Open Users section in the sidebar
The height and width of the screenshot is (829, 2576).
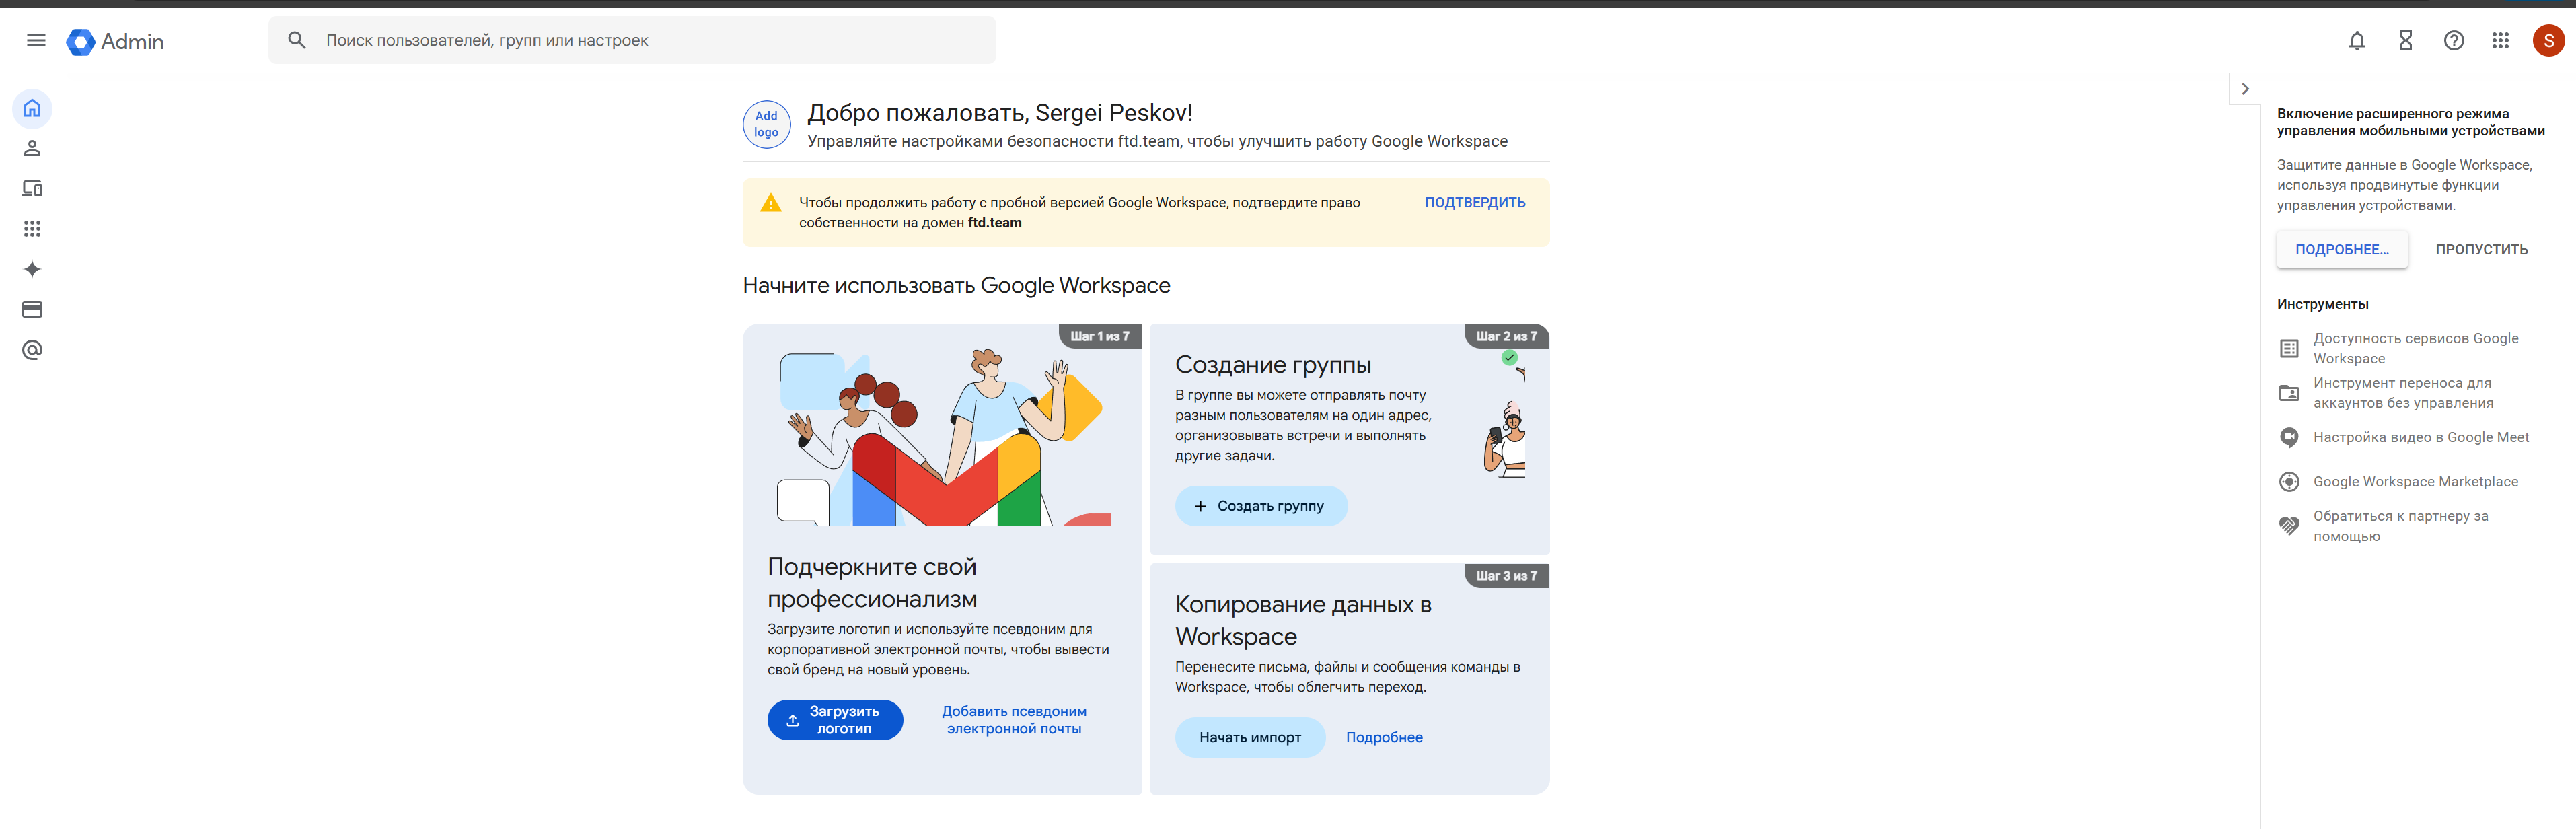click(32, 149)
